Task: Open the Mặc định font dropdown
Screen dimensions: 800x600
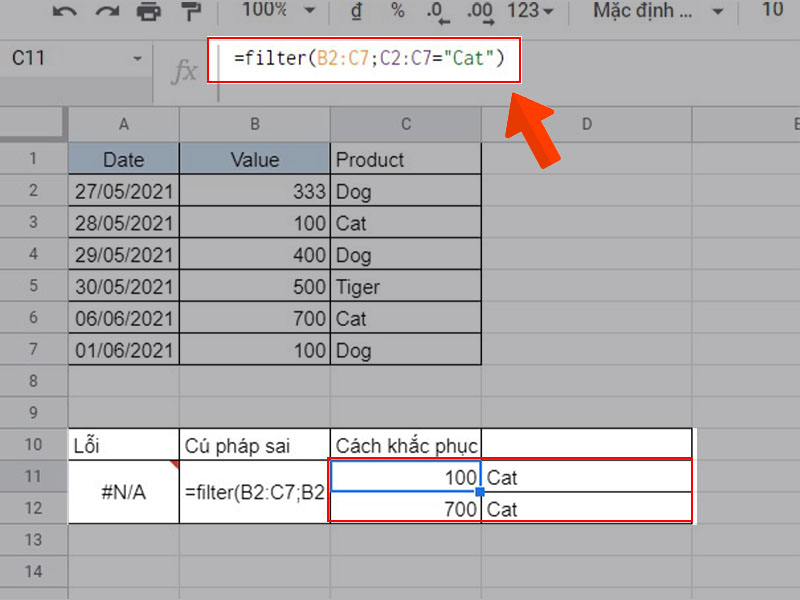Action: coord(658,11)
